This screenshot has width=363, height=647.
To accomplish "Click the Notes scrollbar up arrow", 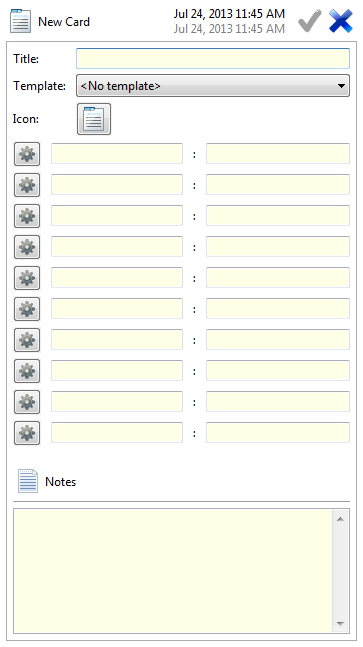I will 340,519.
